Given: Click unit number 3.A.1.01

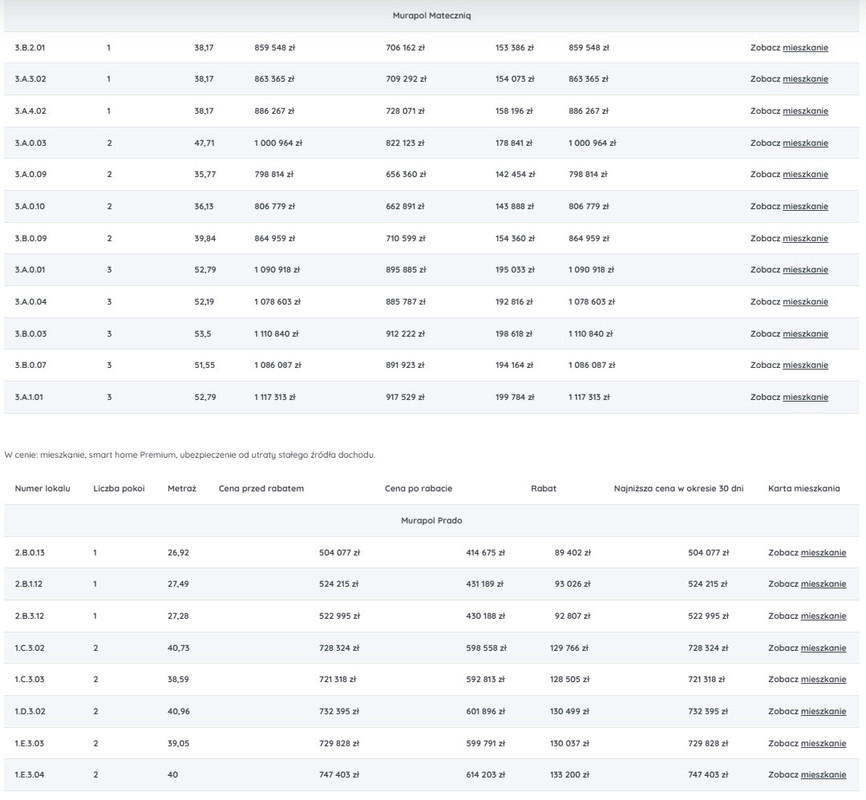Looking at the screenshot, I should click(x=29, y=397).
